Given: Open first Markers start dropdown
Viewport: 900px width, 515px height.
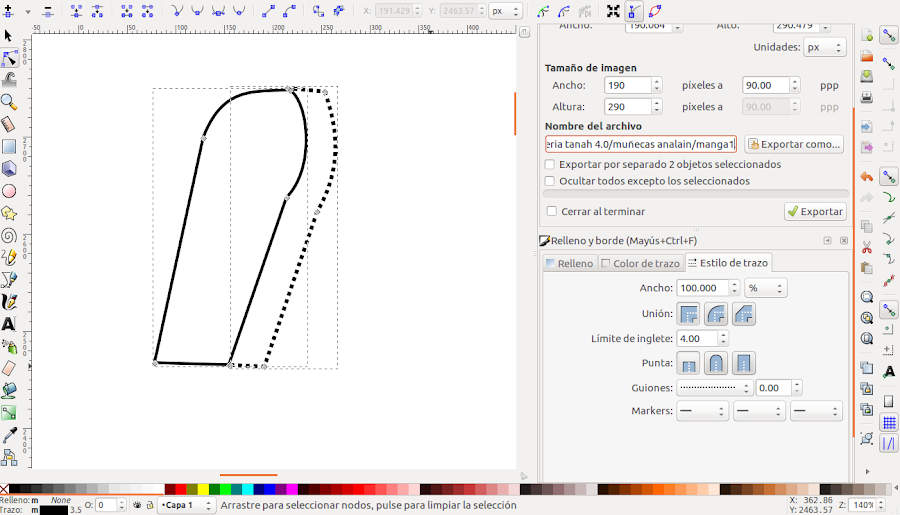Looking at the screenshot, I should (x=702, y=411).
